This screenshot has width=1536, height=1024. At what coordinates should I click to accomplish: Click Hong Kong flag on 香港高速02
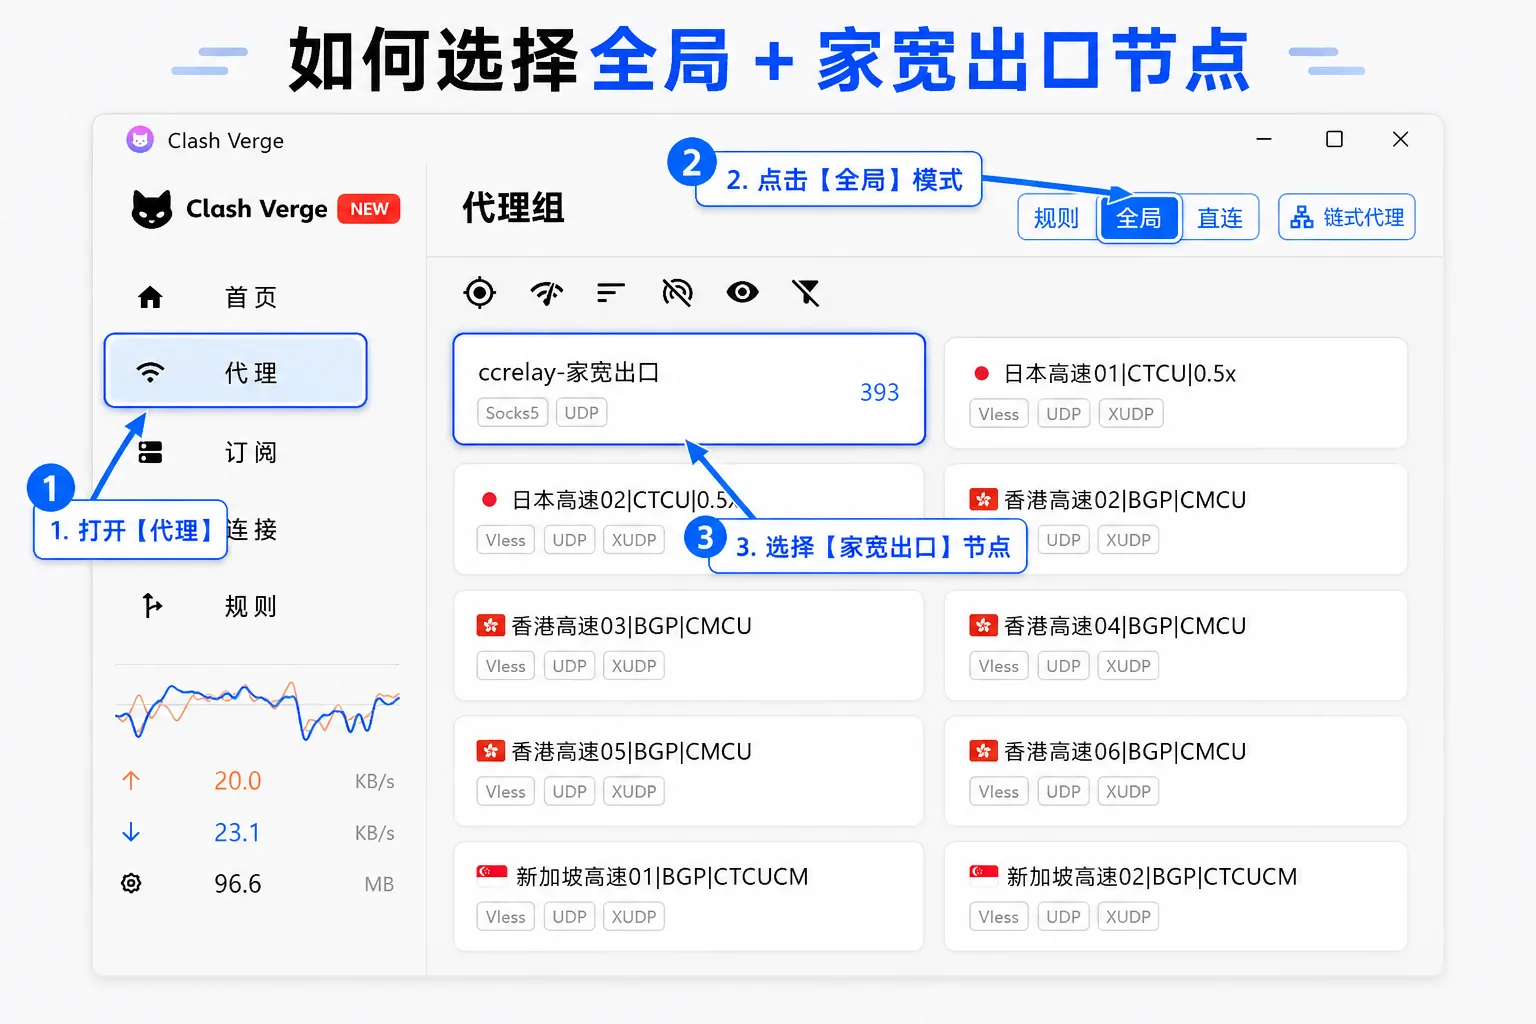tap(983, 499)
